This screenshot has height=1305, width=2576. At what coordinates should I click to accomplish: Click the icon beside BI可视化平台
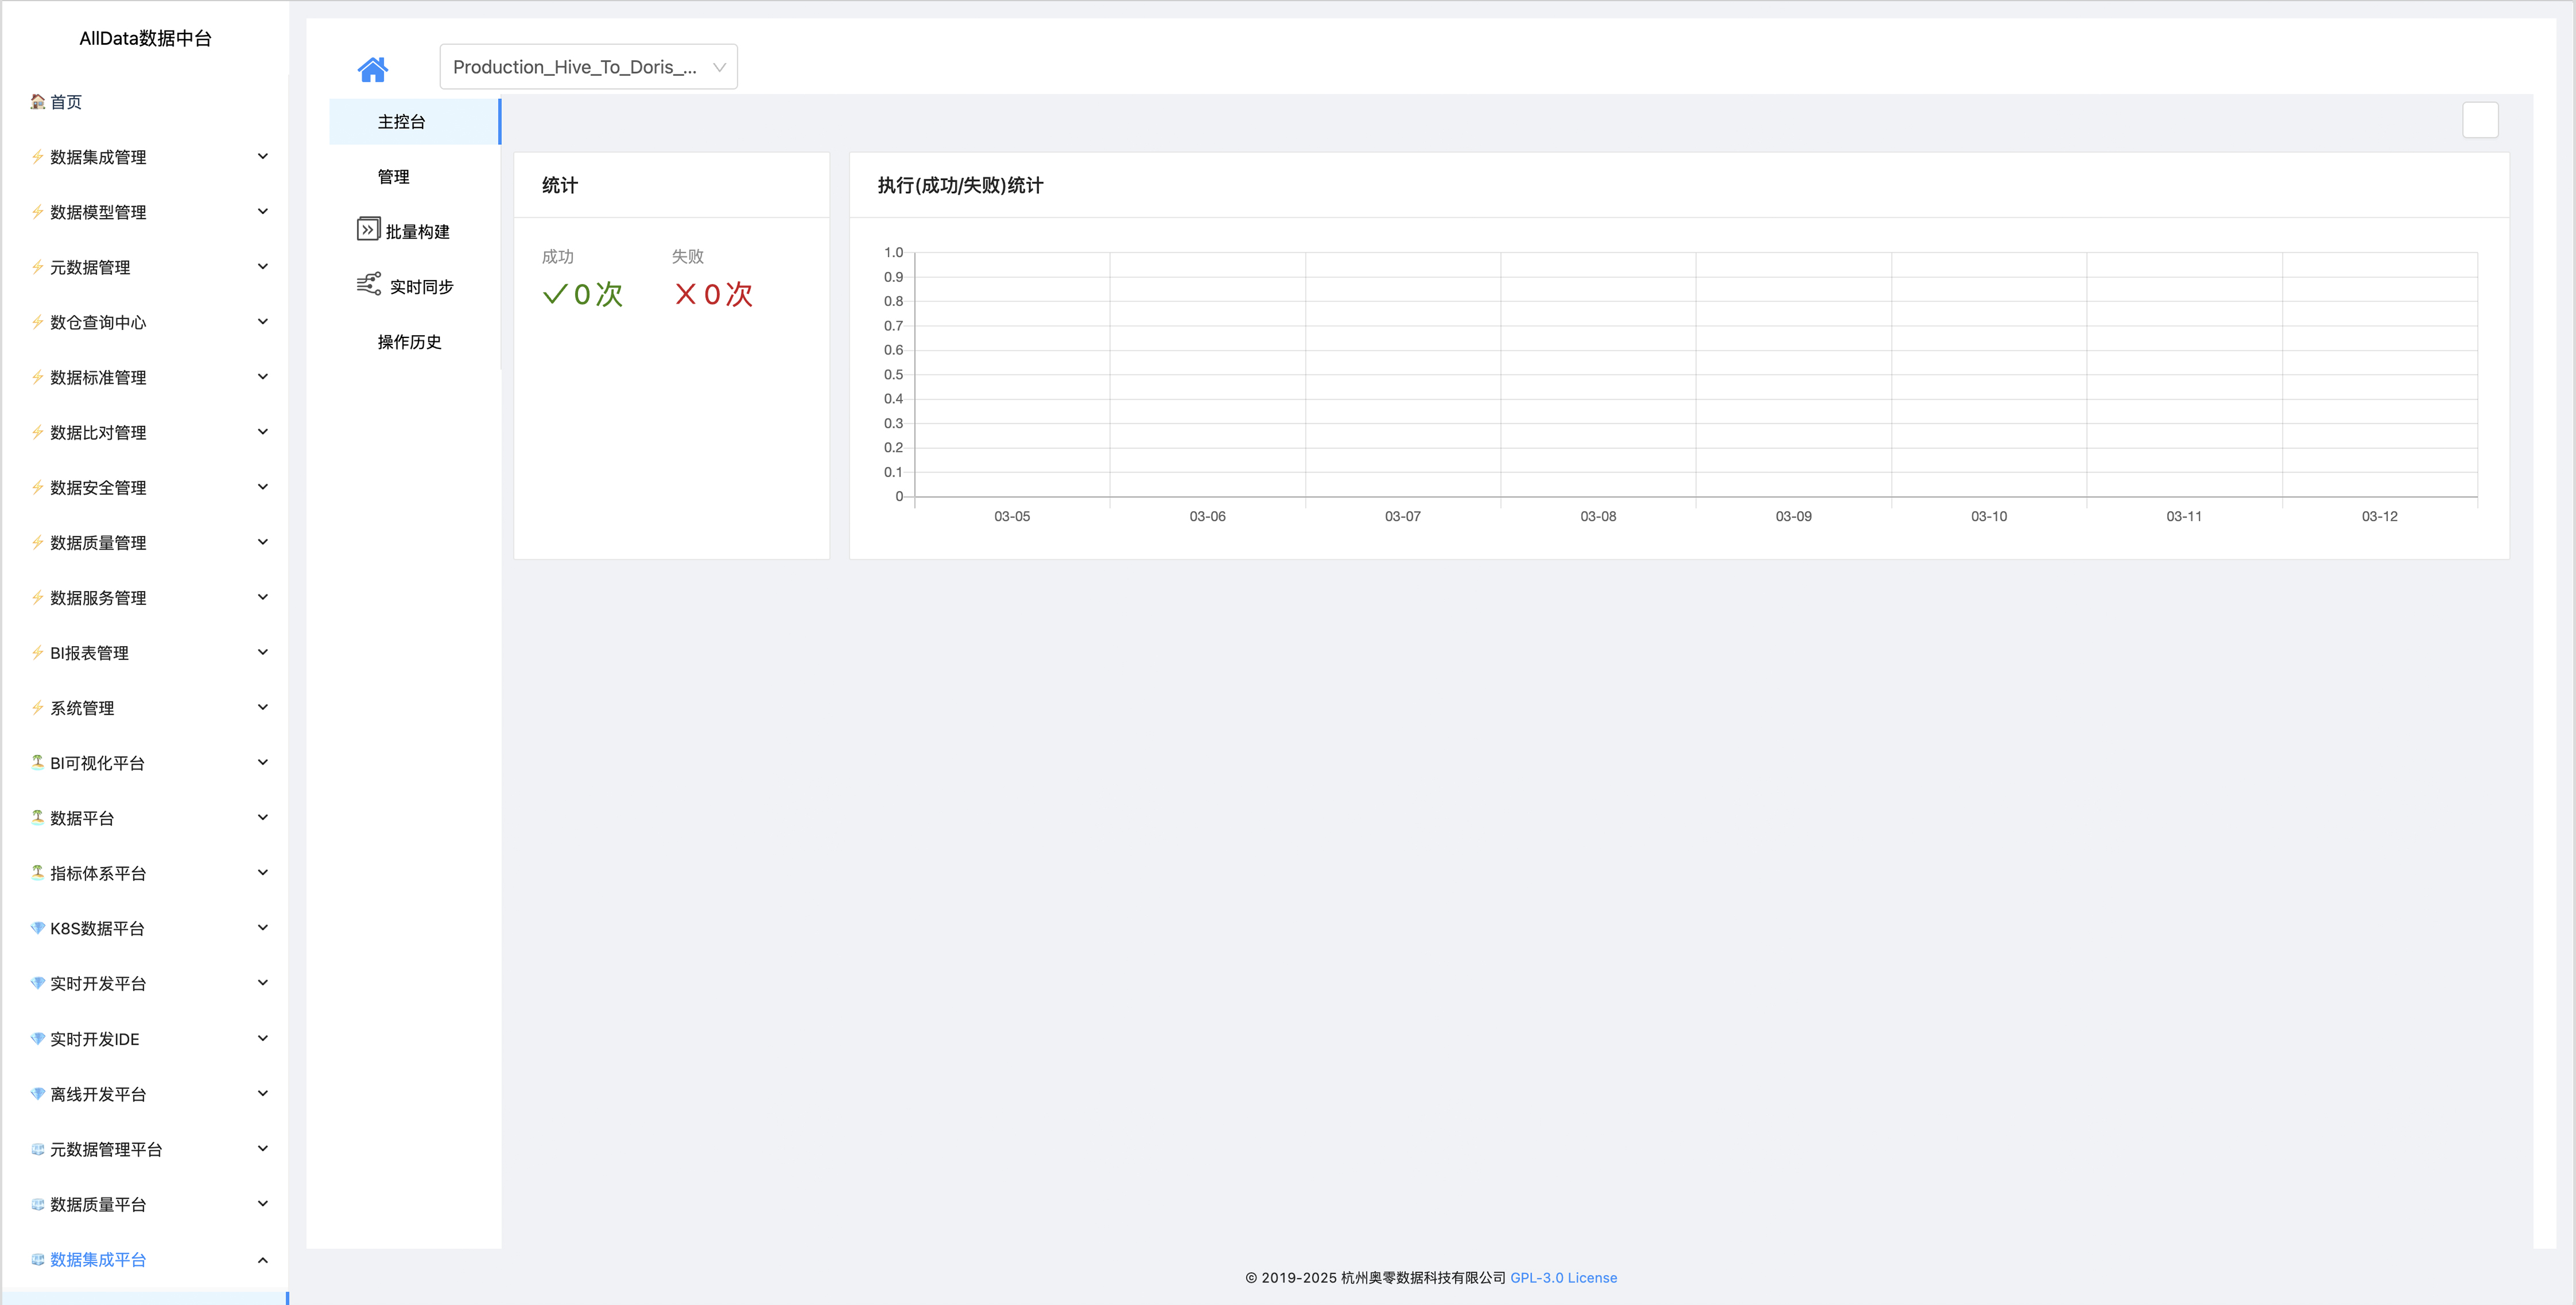tap(38, 762)
